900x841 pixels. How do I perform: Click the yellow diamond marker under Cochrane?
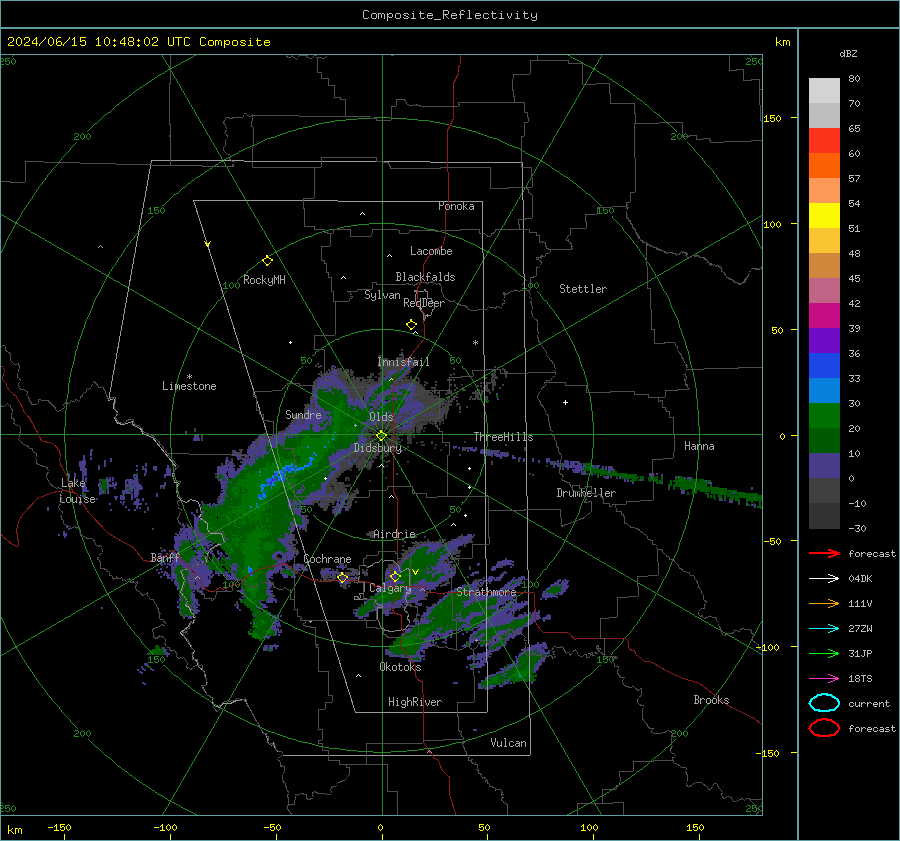pos(343,578)
